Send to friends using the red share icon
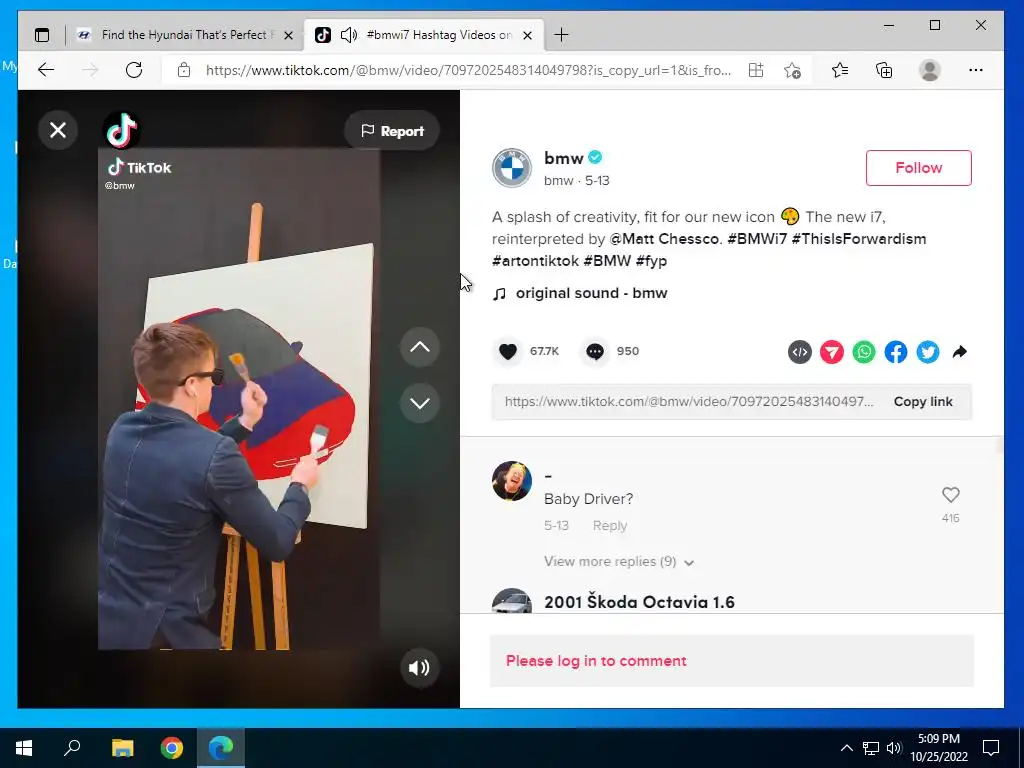 tap(831, 353)
